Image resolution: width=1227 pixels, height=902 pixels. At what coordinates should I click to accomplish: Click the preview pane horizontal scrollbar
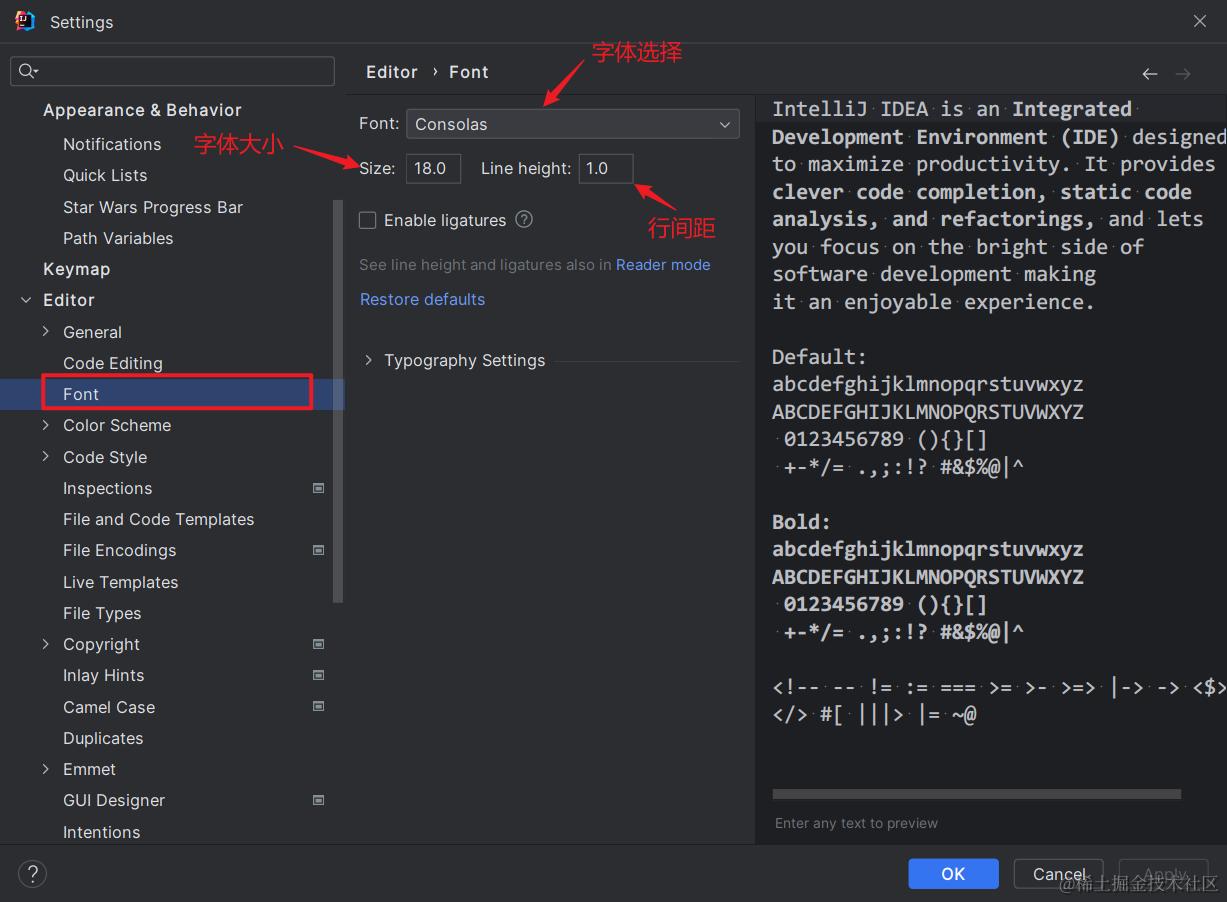coord(976,795)
